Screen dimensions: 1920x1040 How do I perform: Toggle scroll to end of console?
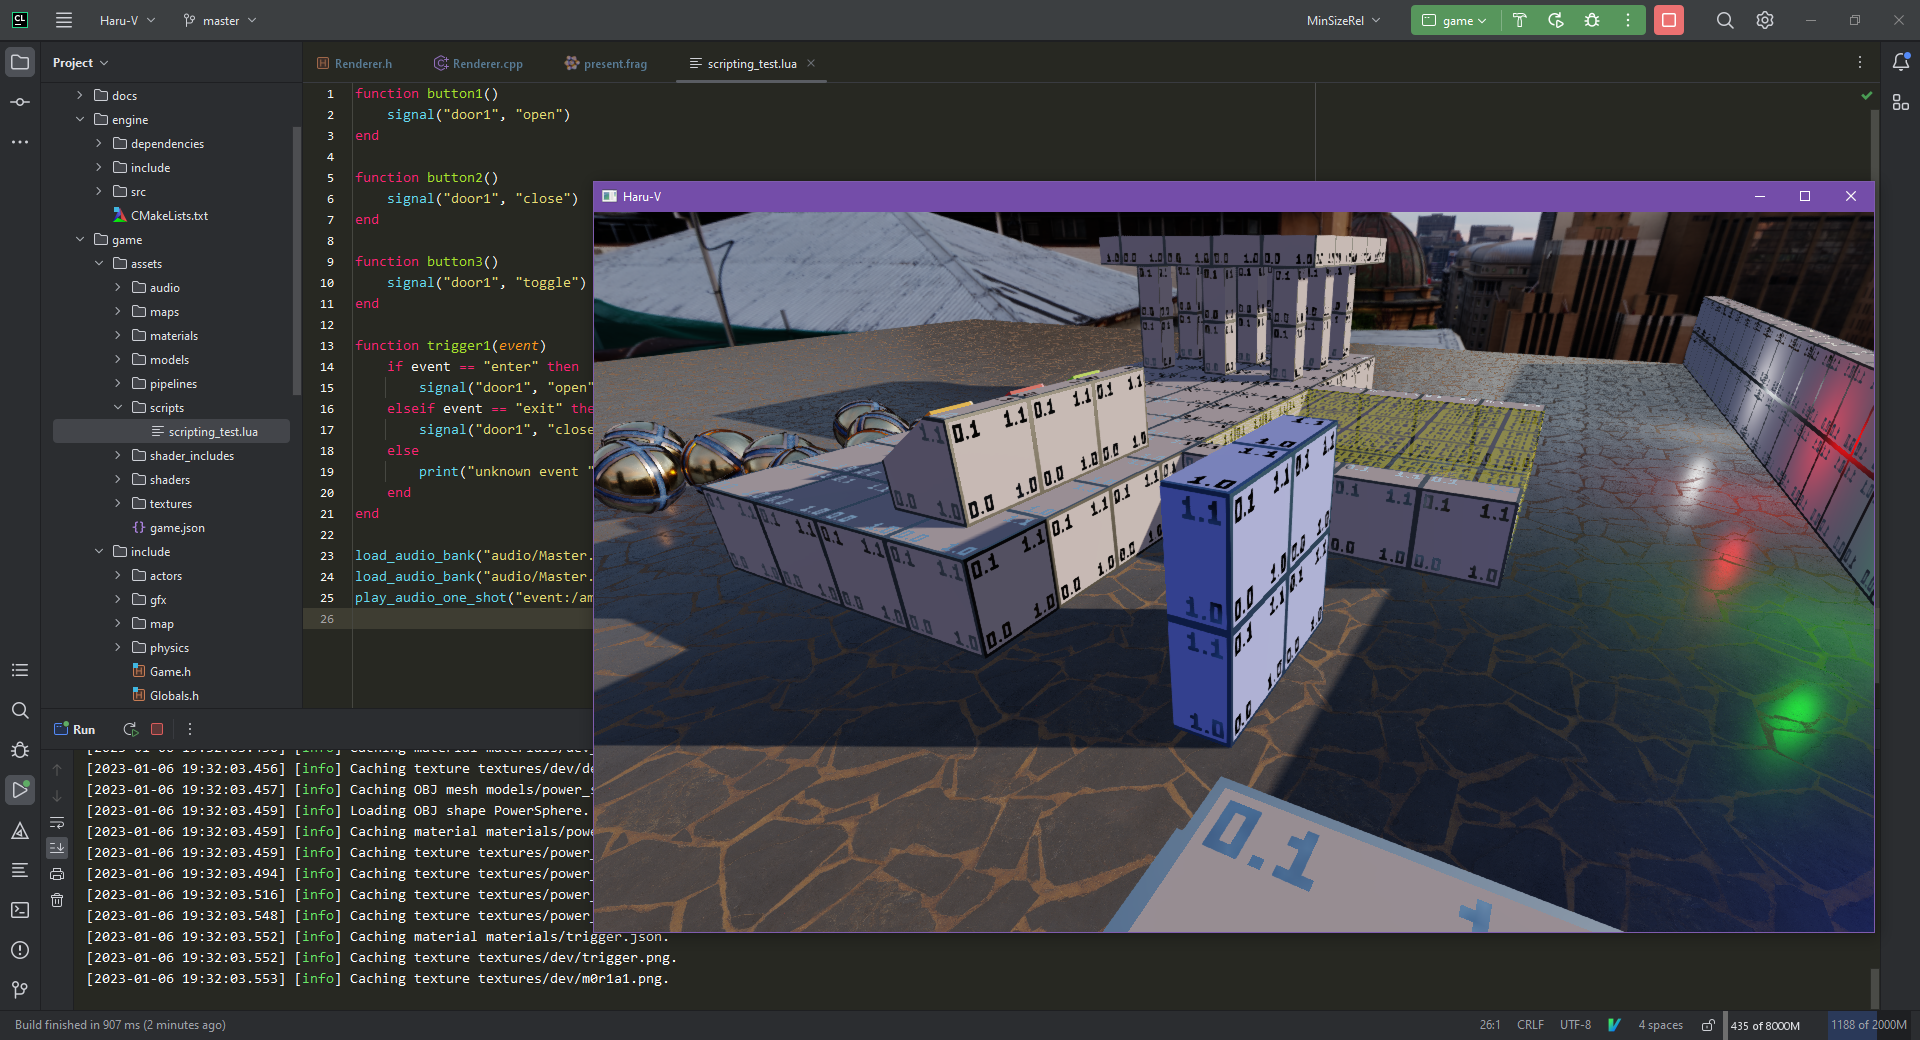click(57, 848)
